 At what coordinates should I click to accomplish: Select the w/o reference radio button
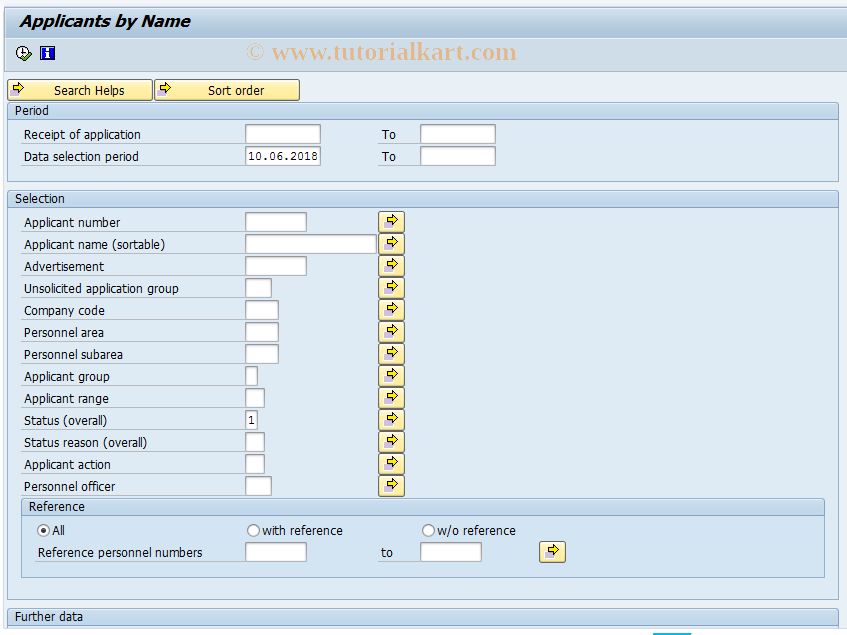click(x=428, y=530)
